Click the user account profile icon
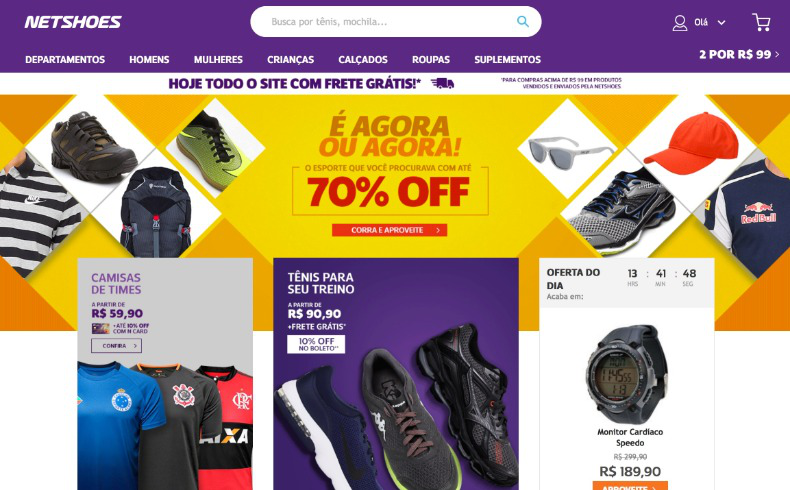790x490 pixels. coord(680,23)
